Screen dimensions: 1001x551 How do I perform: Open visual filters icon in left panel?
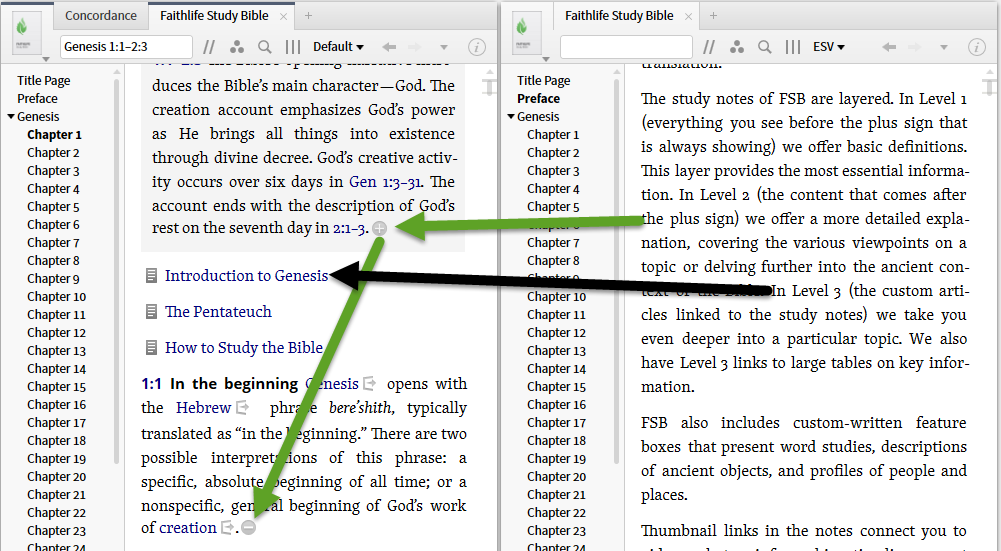click(237, 47)
